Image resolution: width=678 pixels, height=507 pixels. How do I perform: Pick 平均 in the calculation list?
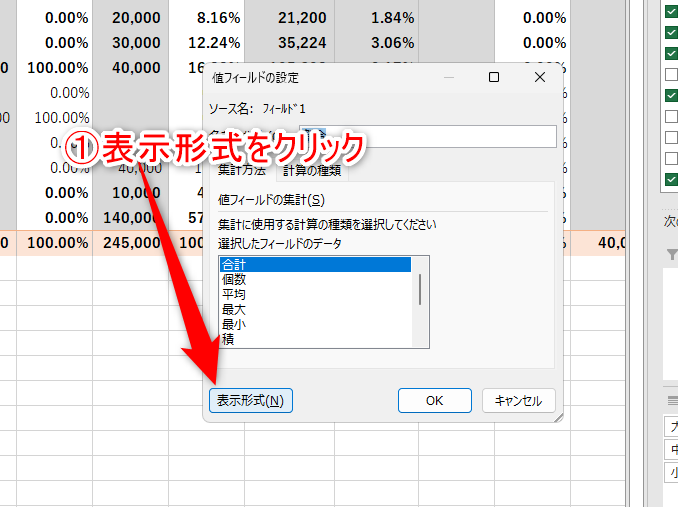315,295
